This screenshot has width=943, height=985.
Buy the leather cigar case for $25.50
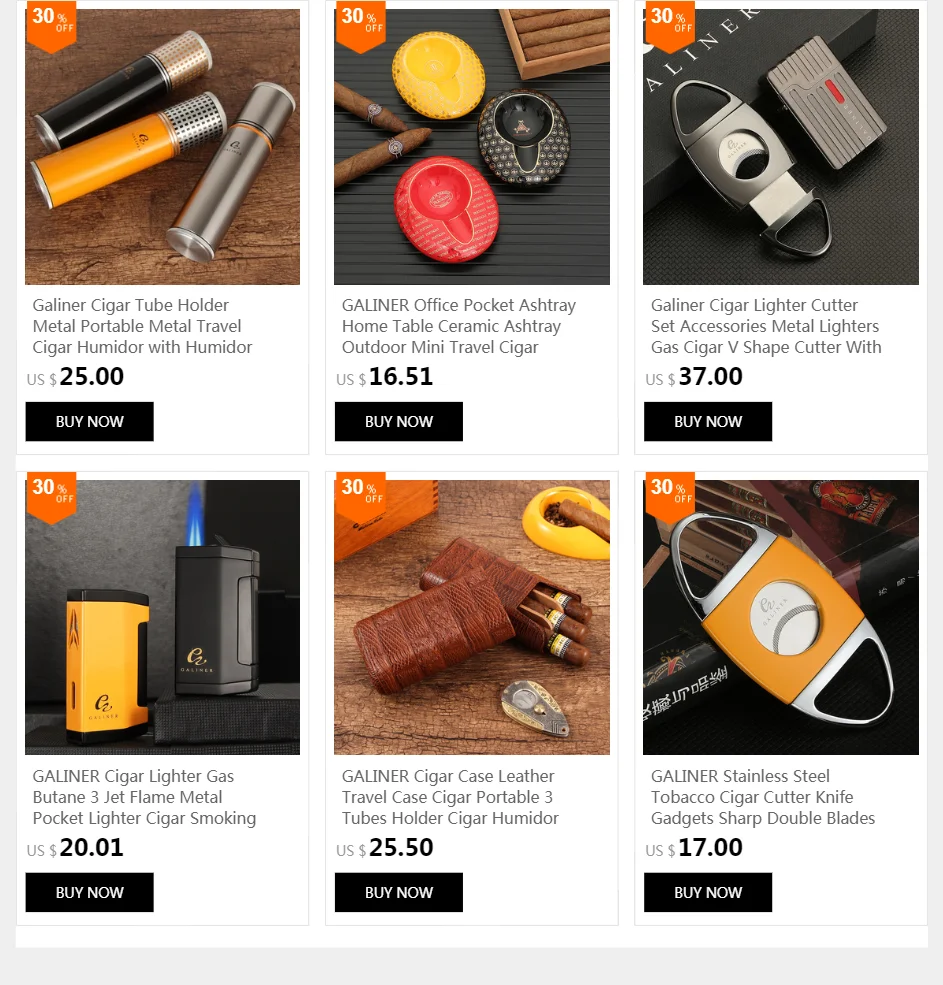[398, 892]
